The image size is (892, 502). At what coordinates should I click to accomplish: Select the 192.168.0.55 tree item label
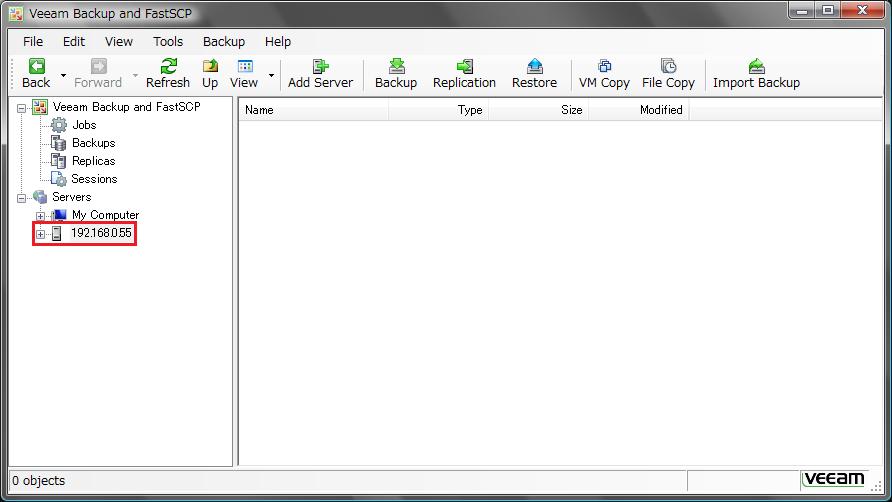coord(101,233)
